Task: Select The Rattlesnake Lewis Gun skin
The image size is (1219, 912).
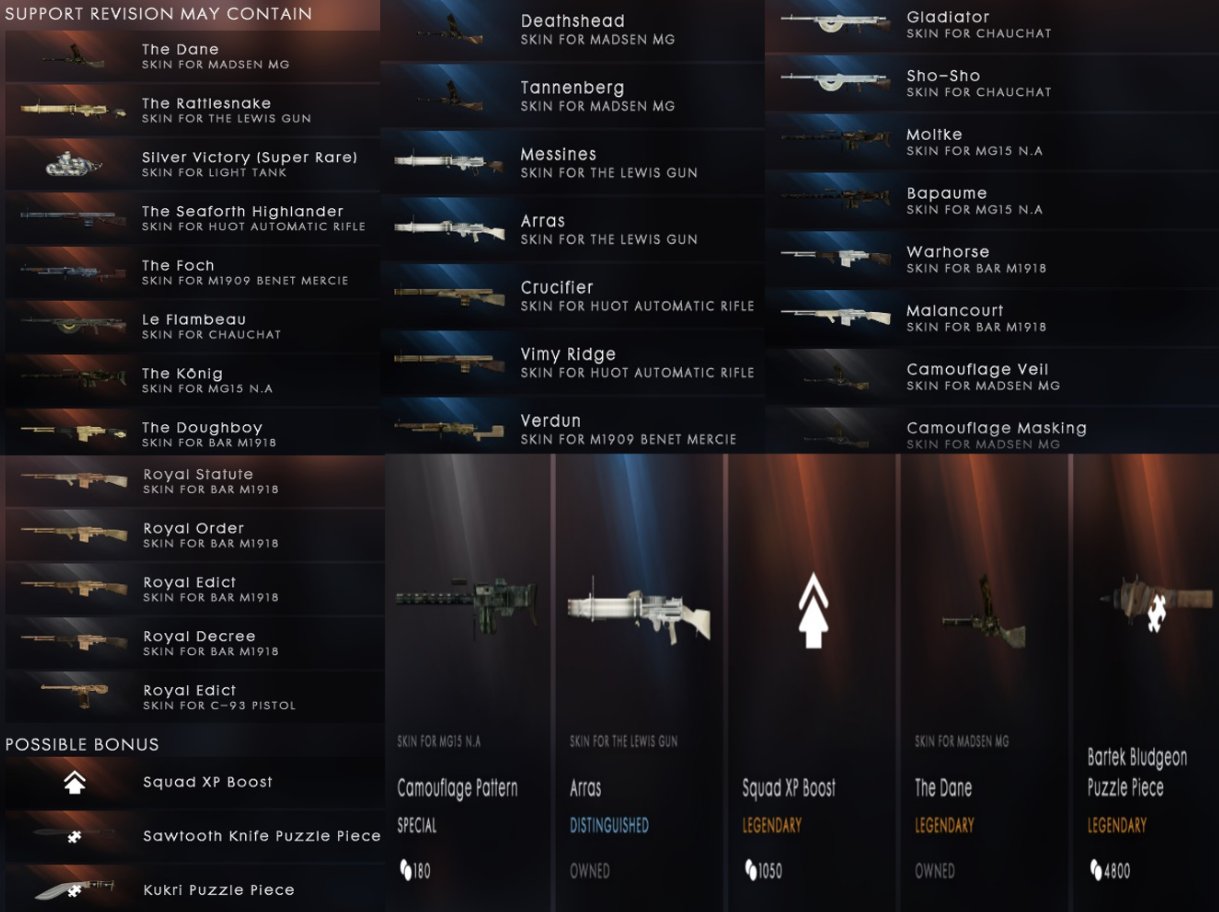Action: click(x=192, y=110)
